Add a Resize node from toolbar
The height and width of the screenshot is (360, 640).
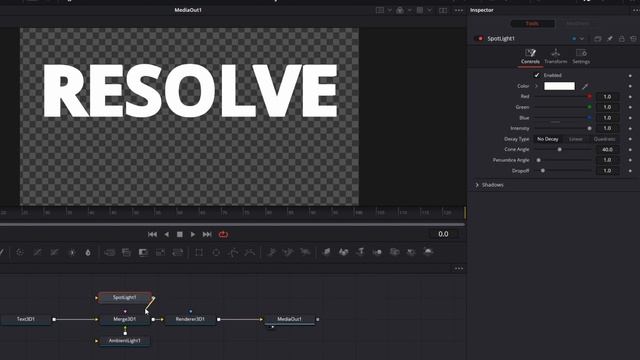click(160, 253)
